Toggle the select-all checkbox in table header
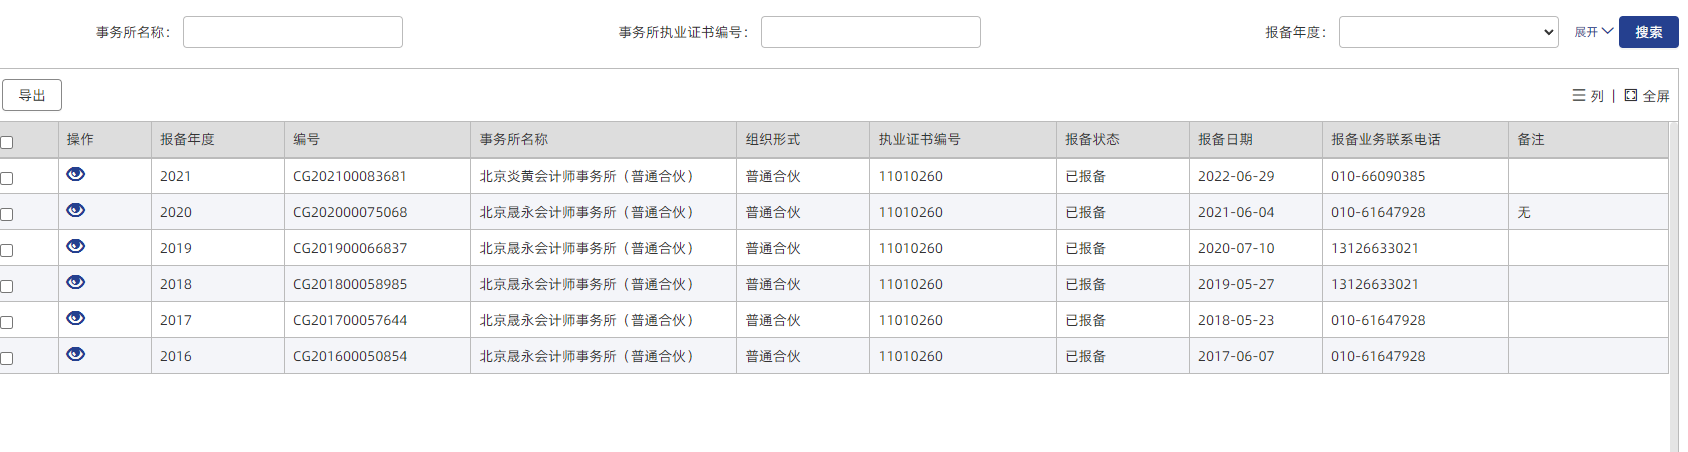1688x452 pixels. (x=7, y=142)
